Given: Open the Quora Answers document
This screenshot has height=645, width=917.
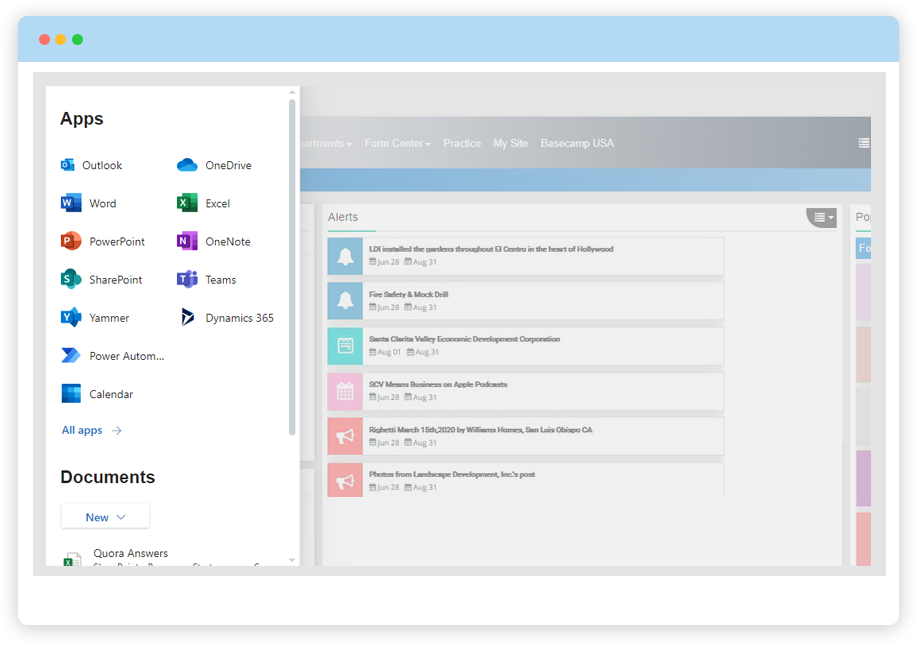Looking at the screenshot, I should pyautogui.click(x=130, y=553).
